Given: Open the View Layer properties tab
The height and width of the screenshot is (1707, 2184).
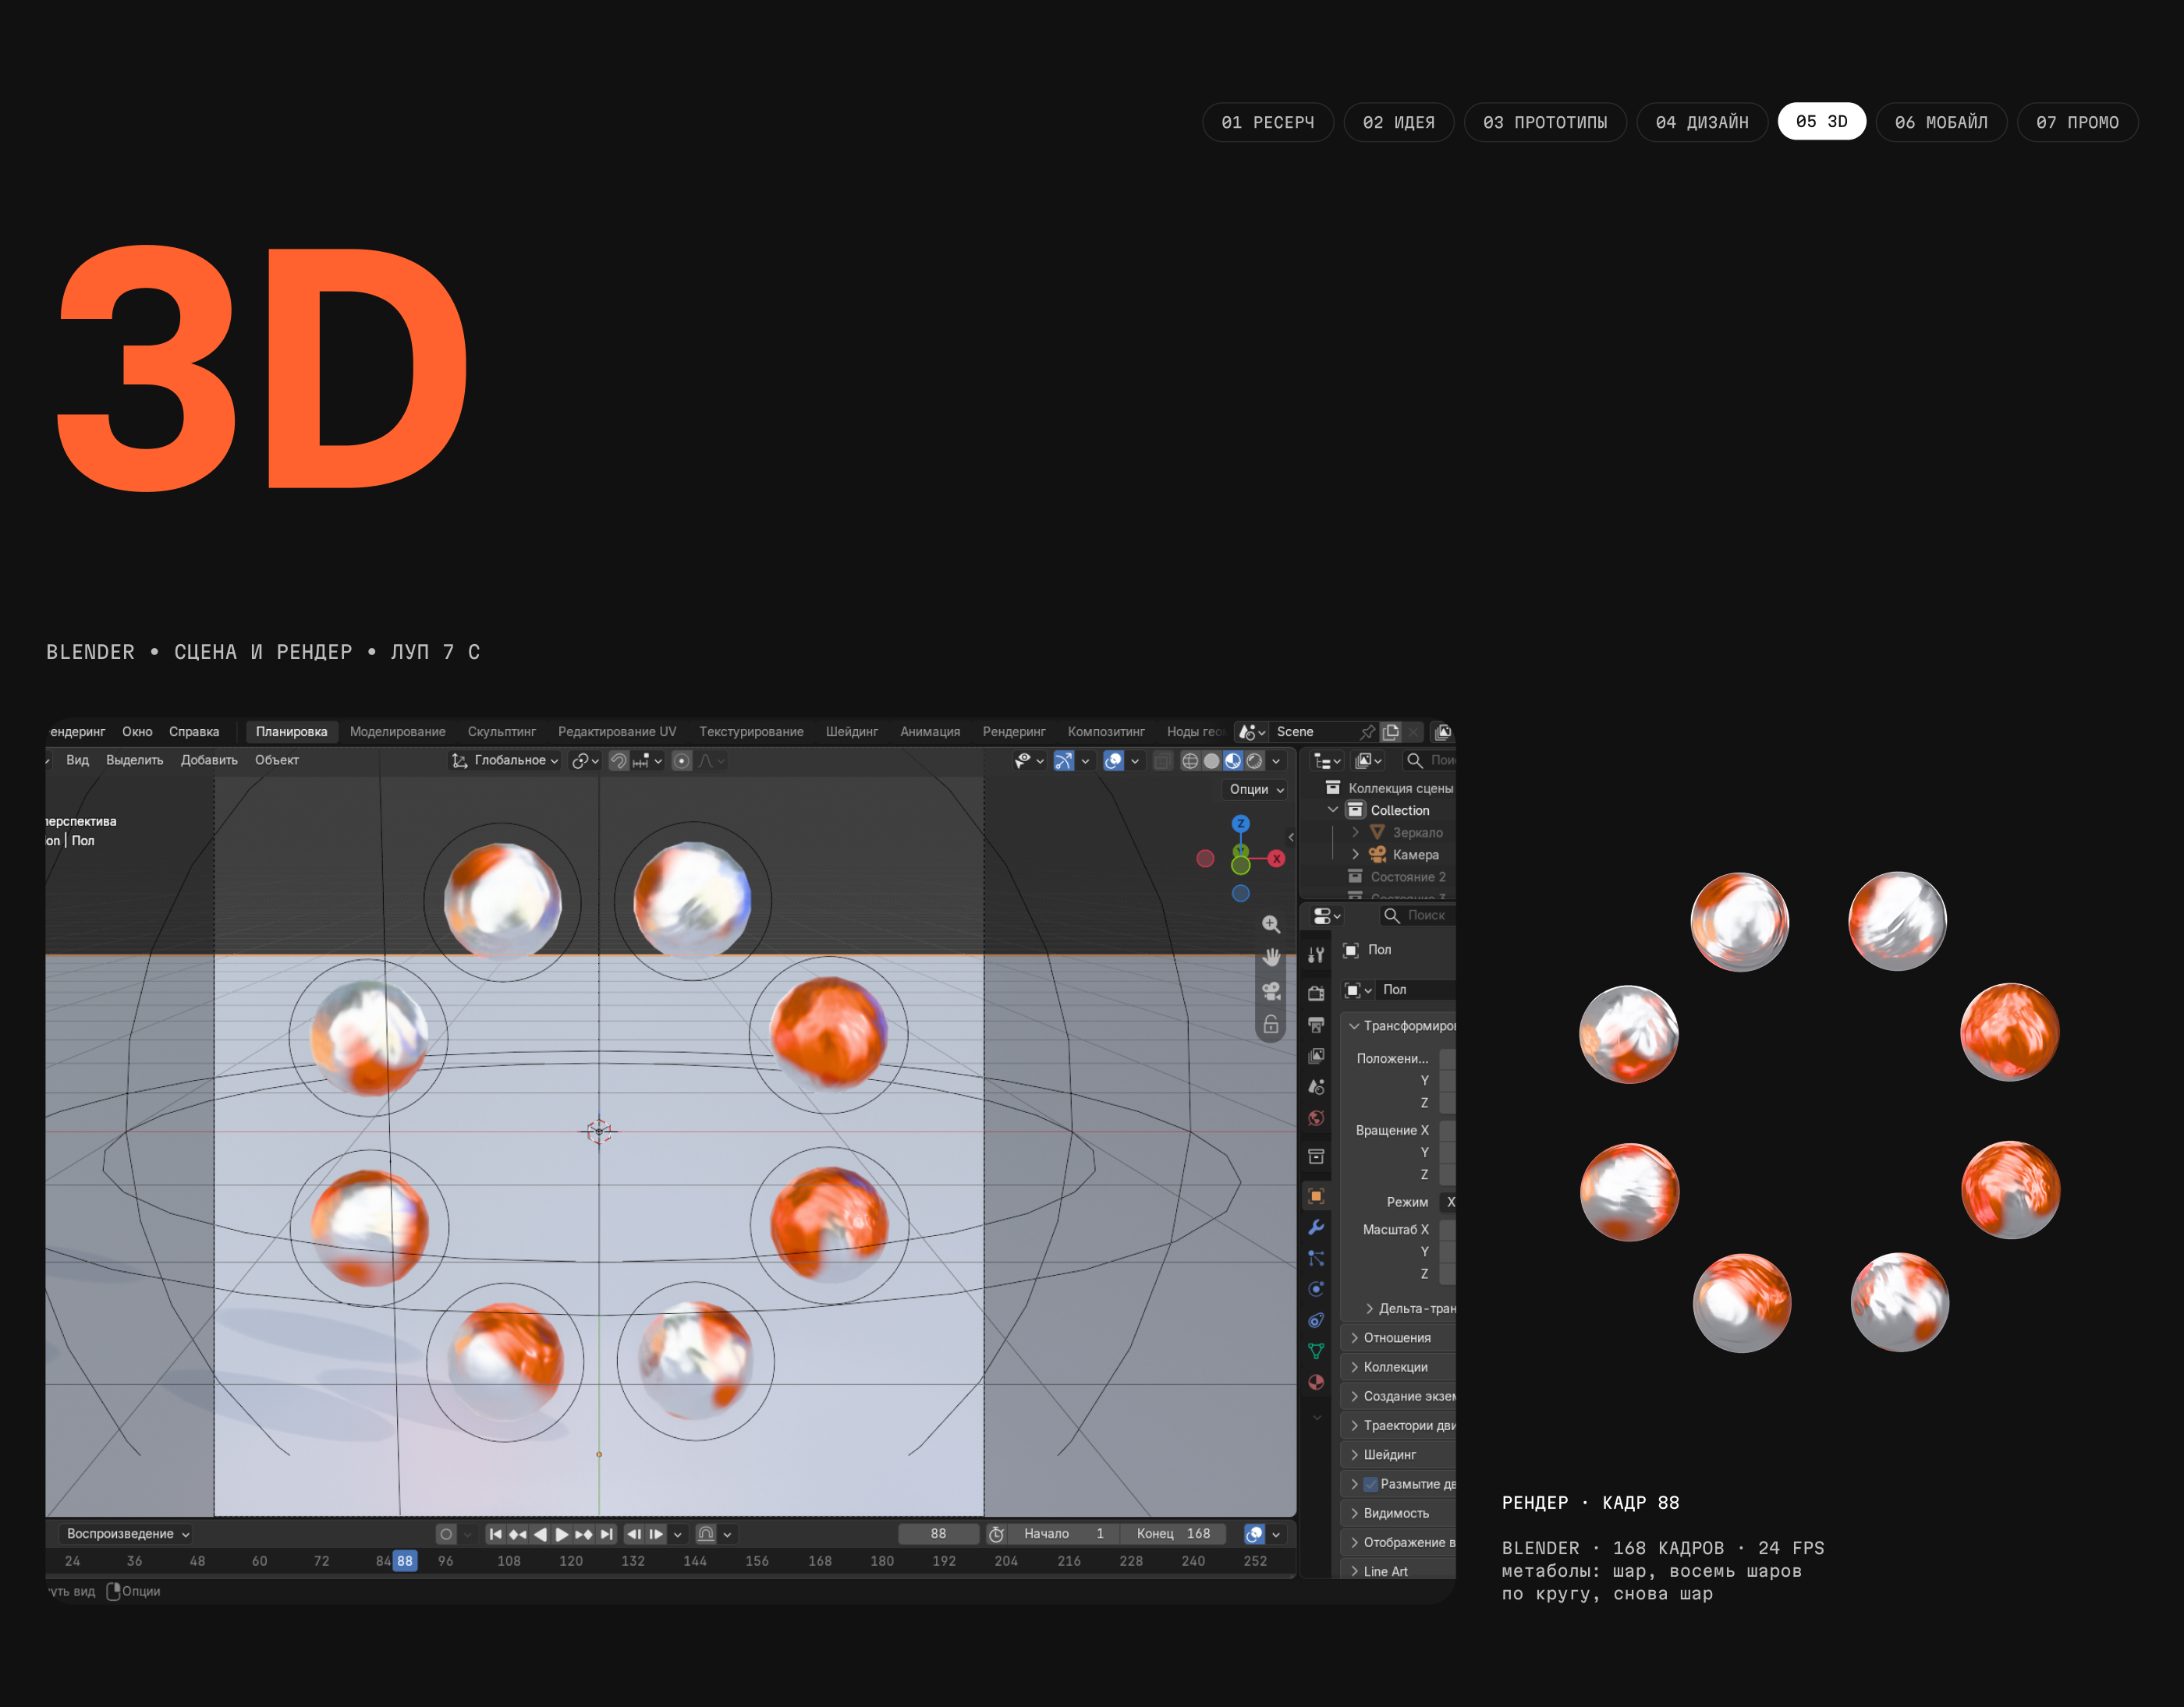Looking at the screenshot, I should [x=1316, y=1056].
